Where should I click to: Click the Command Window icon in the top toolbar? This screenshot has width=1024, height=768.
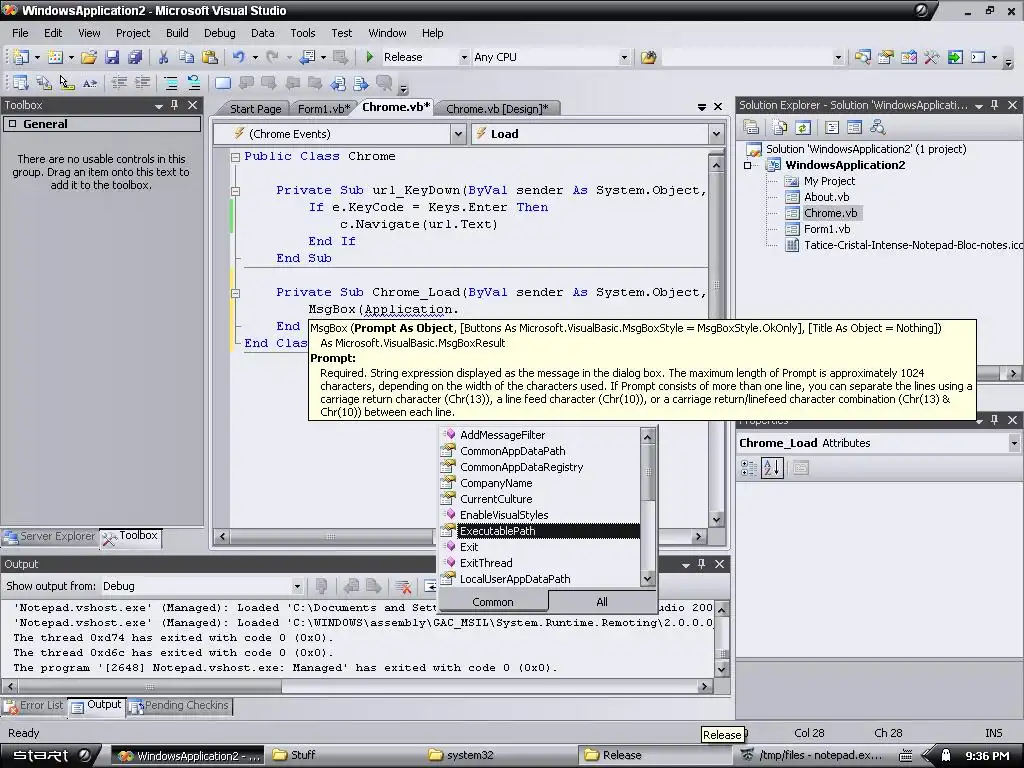pyautogui.click(x=978, y=57)
